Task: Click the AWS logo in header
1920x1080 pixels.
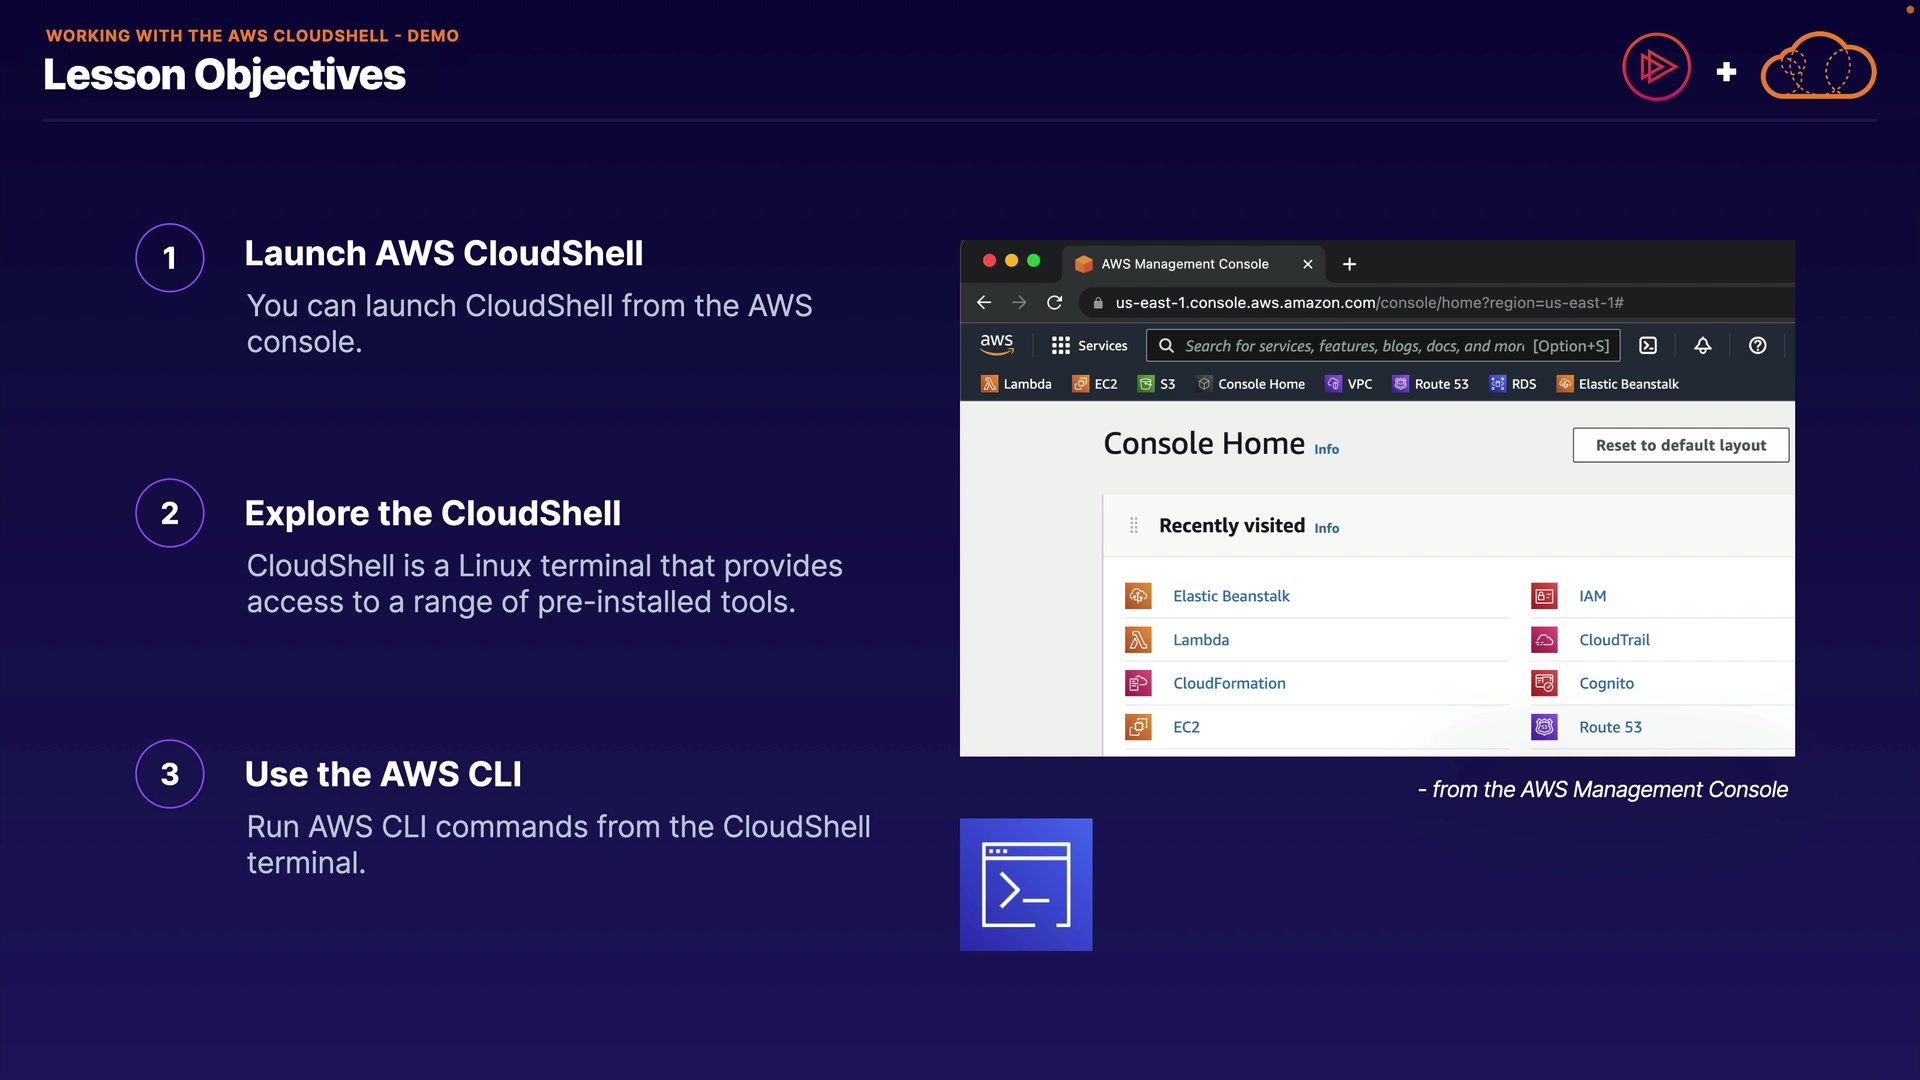Action: (x=996, y=344)
